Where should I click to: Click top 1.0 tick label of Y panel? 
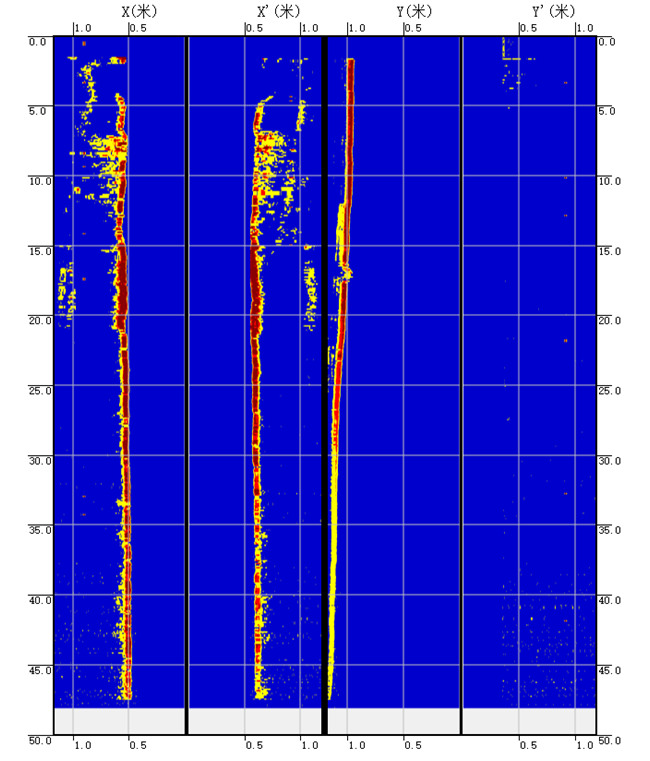pos(357,28)
